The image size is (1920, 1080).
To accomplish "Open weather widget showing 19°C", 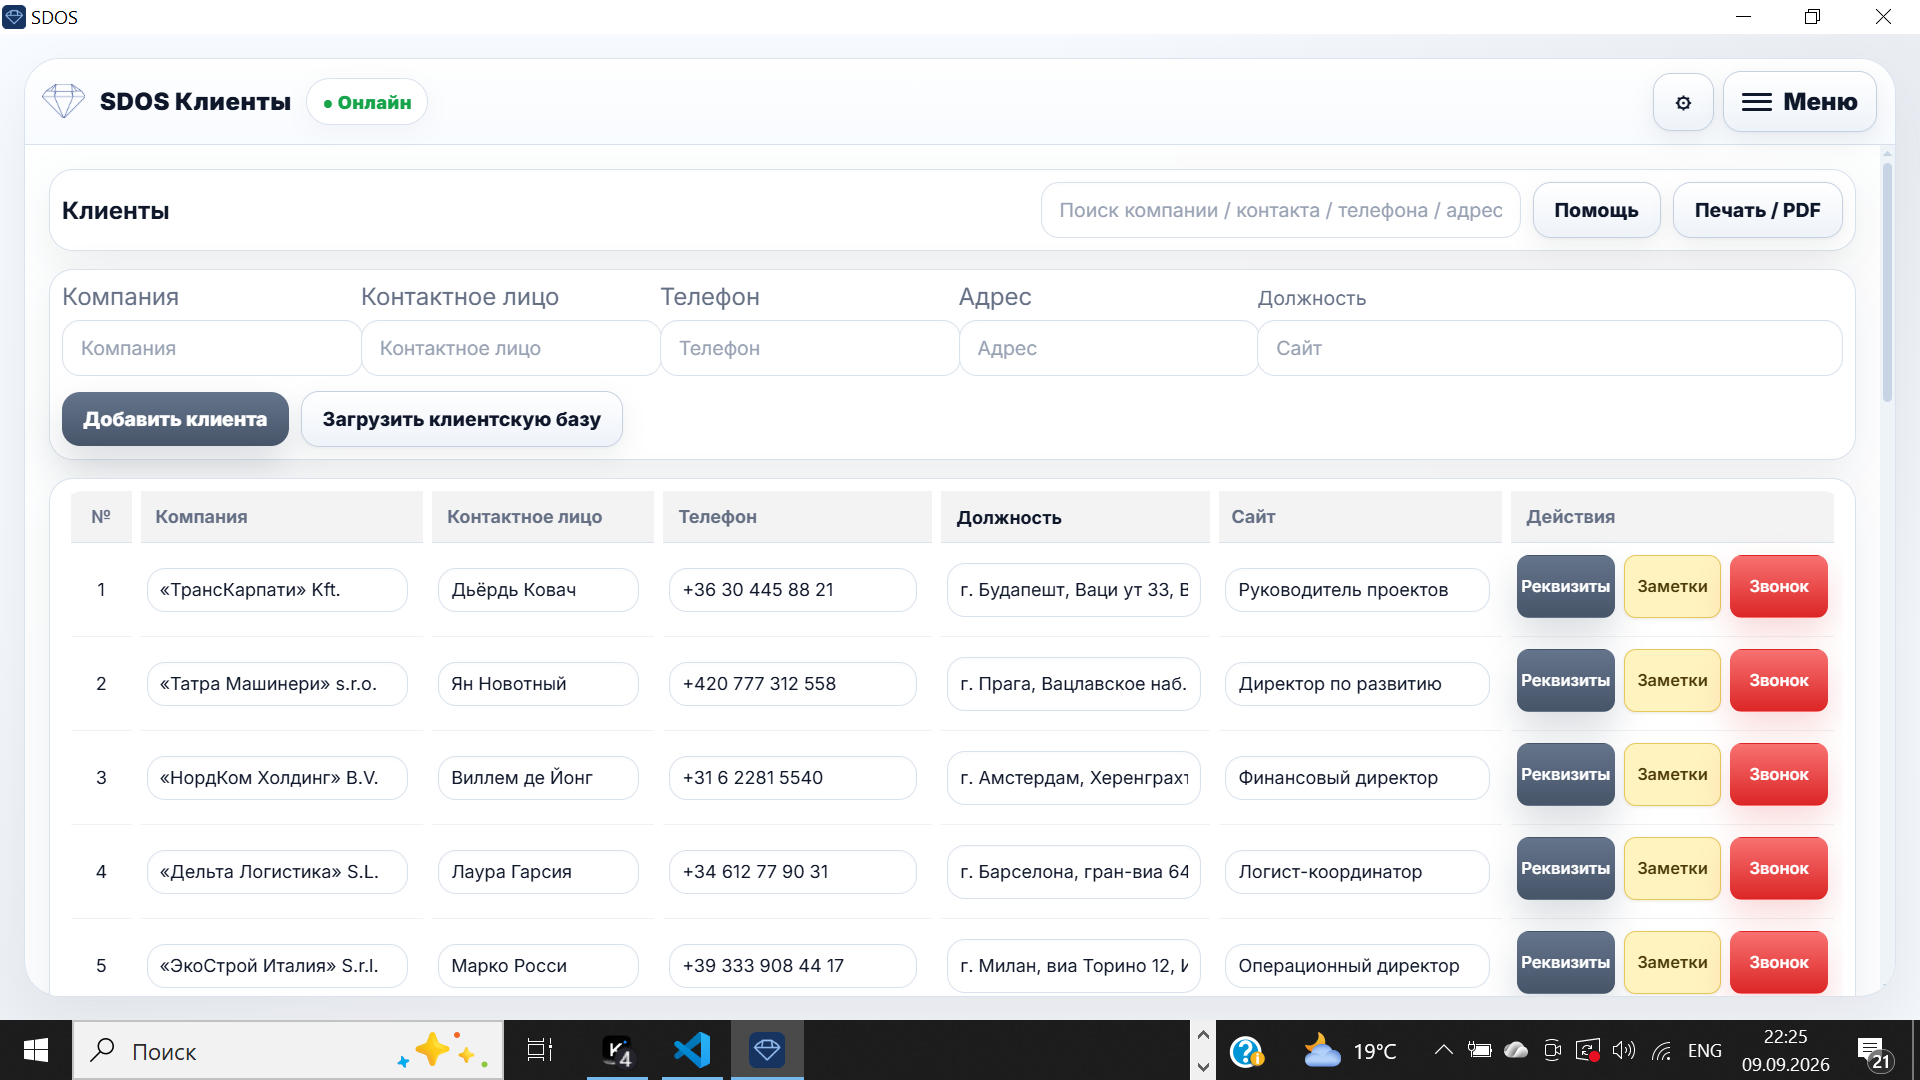I will (x=1350, y=1051).
